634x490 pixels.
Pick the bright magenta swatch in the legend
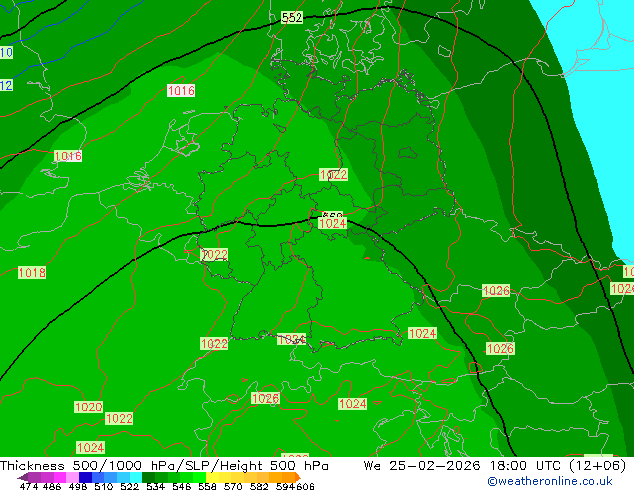tap(60, 477)
